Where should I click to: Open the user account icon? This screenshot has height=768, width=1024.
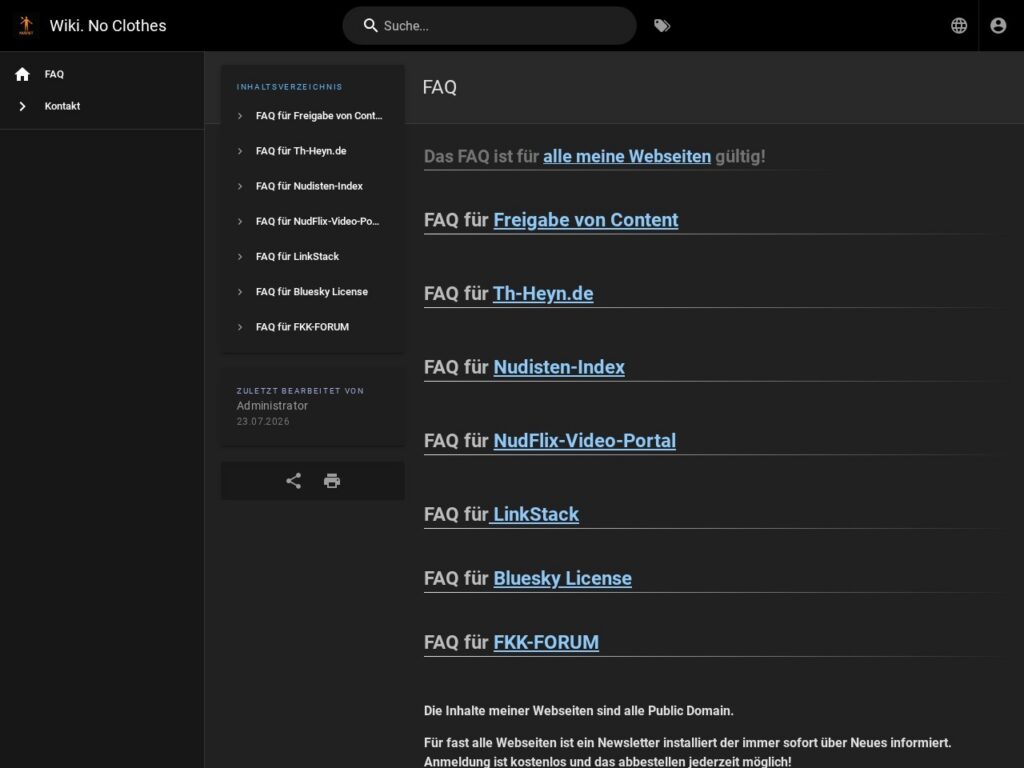tap(998, 25)
